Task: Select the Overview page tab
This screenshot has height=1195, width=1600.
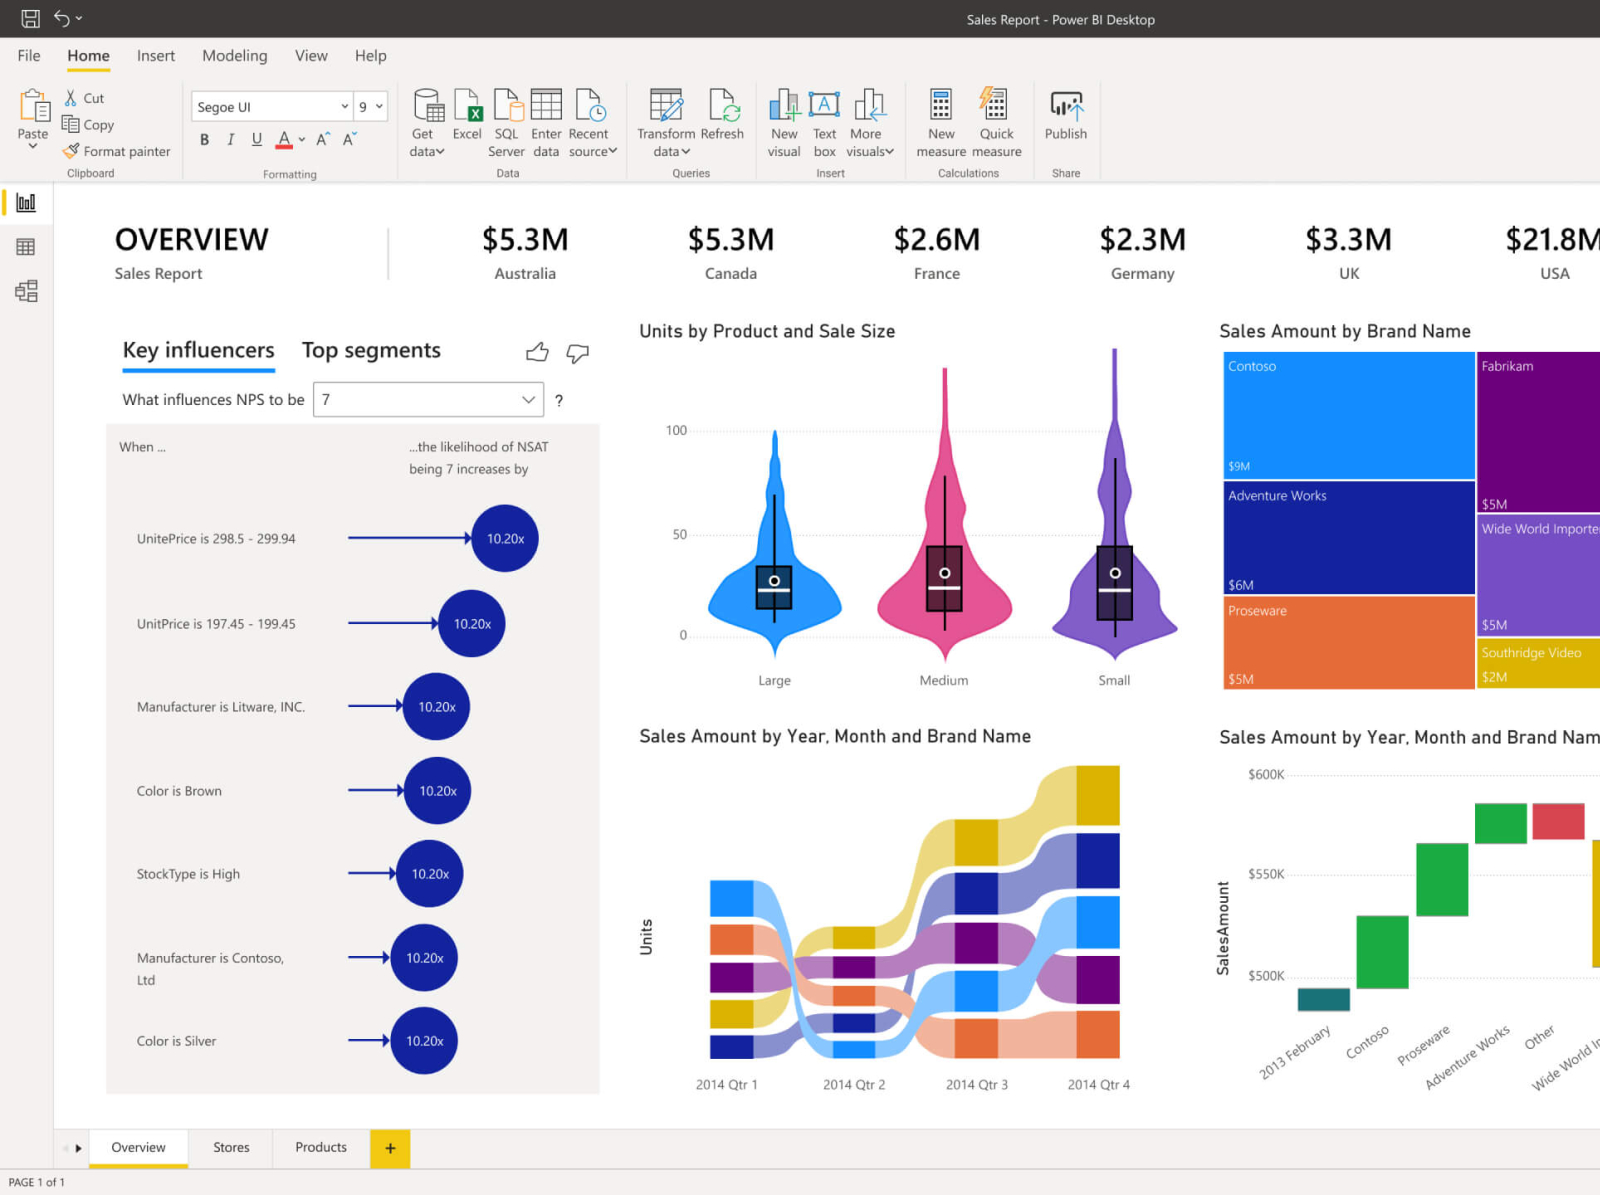Action: click(x=139, y=1147)
